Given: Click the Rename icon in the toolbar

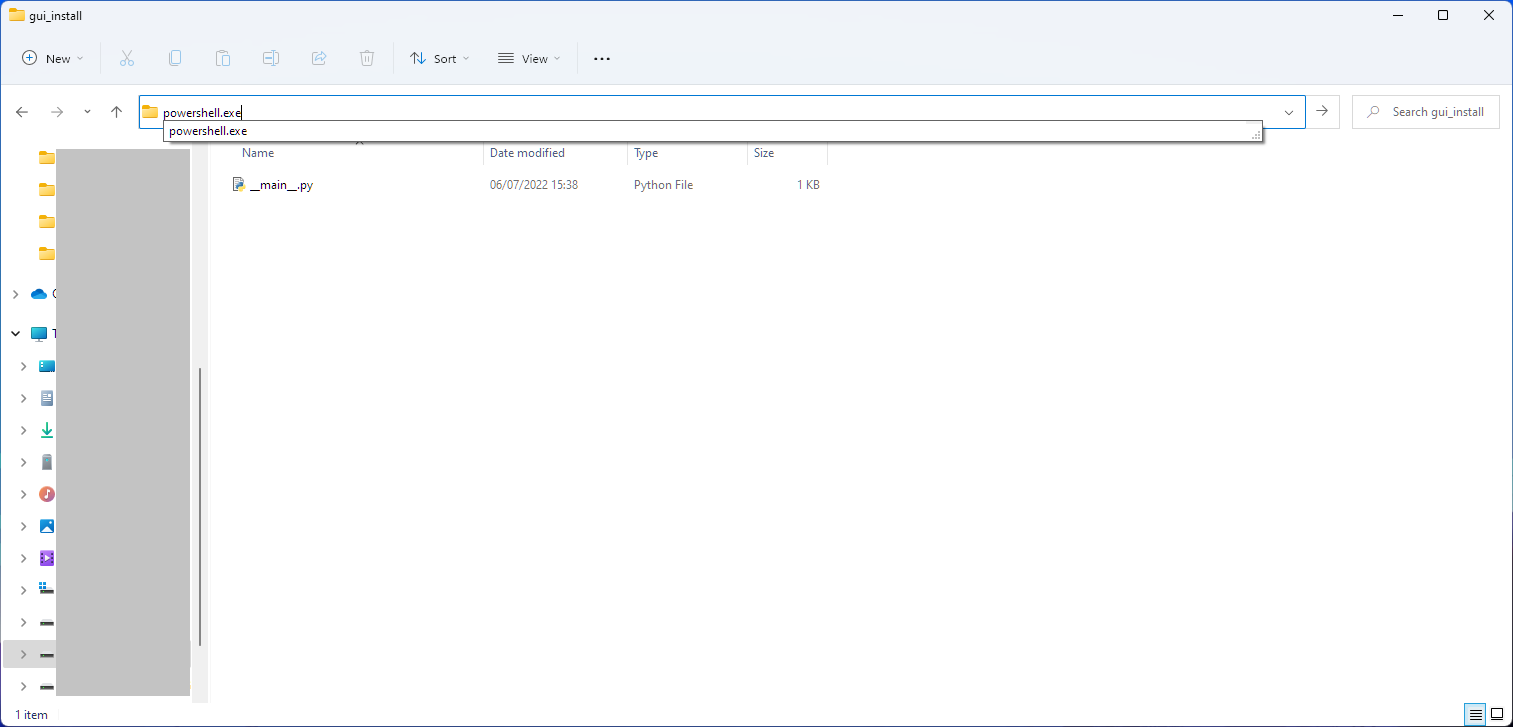Looking at the screenshot, I should (x=271, y=58).
